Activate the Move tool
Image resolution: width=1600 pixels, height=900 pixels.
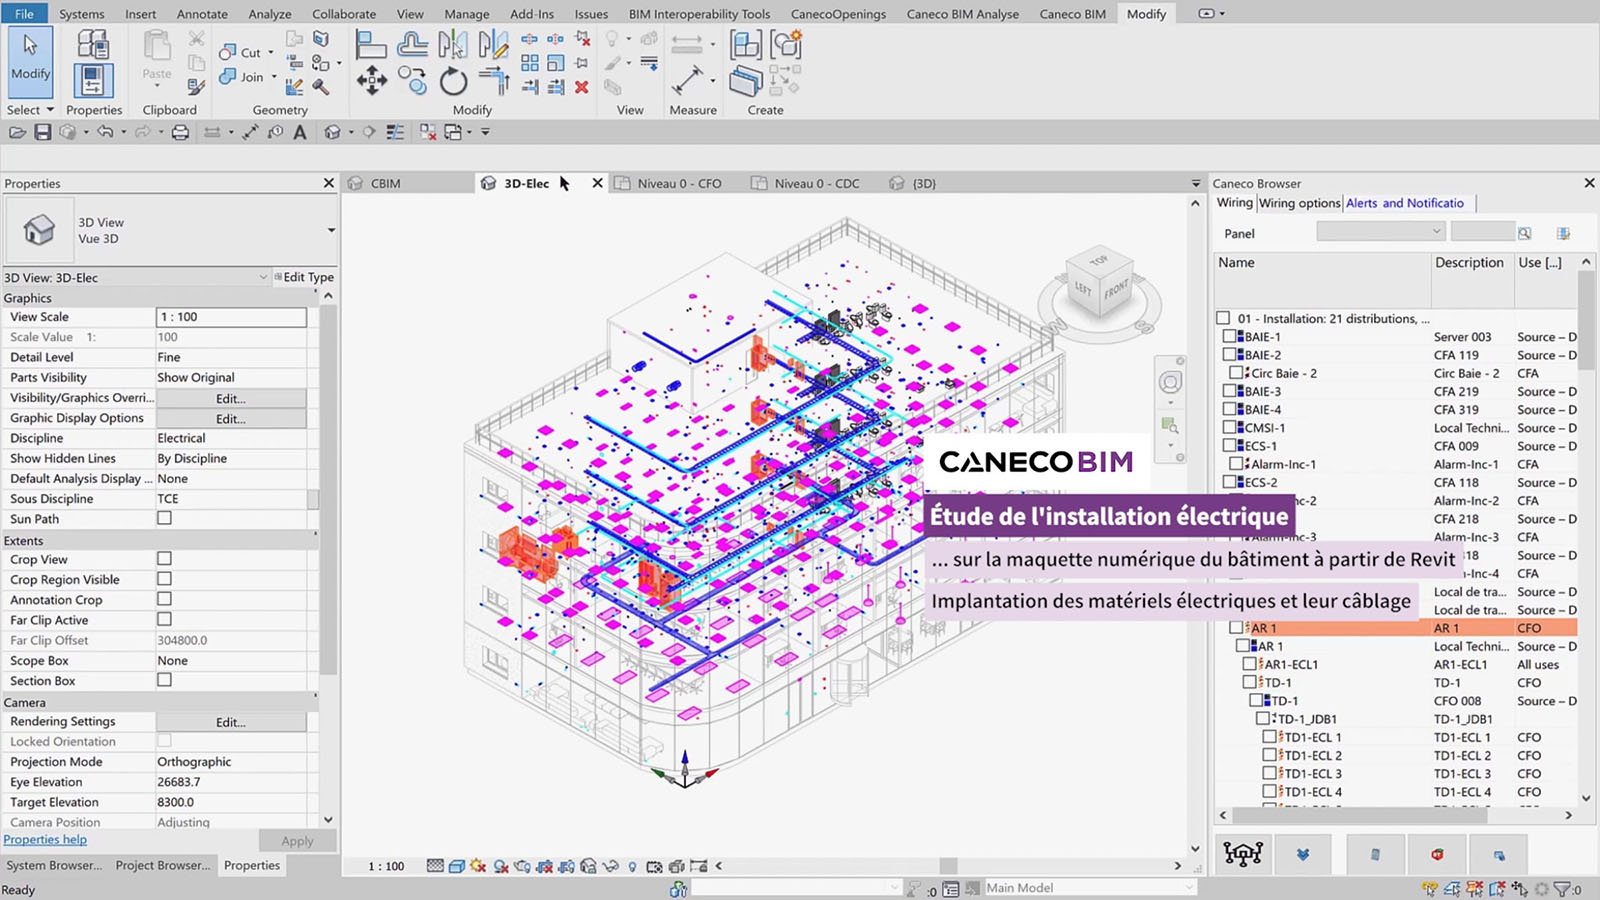371,81
